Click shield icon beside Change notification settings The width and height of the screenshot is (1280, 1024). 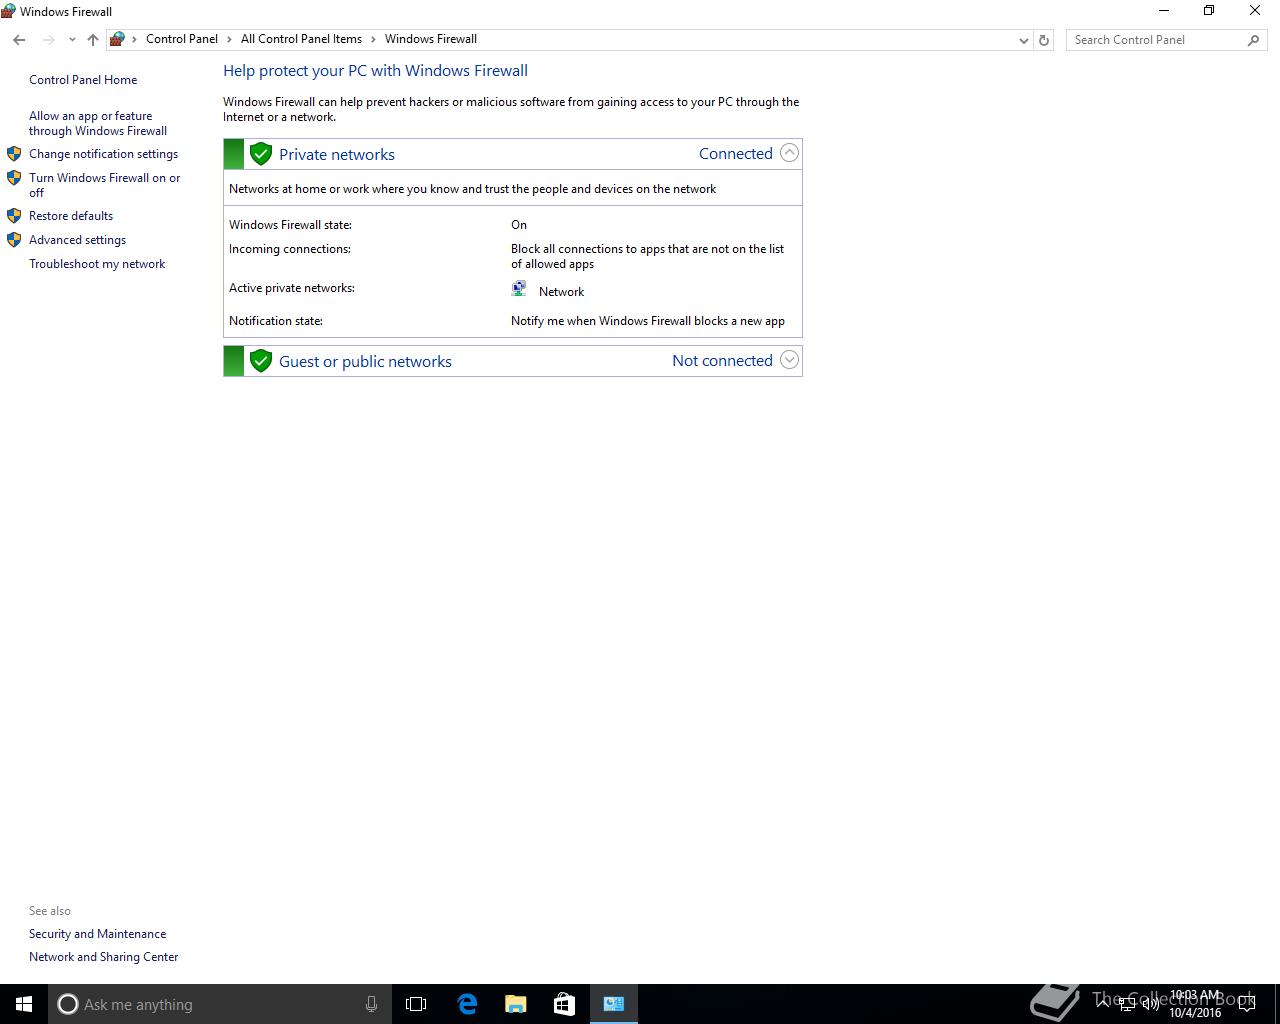coord(14,154)
